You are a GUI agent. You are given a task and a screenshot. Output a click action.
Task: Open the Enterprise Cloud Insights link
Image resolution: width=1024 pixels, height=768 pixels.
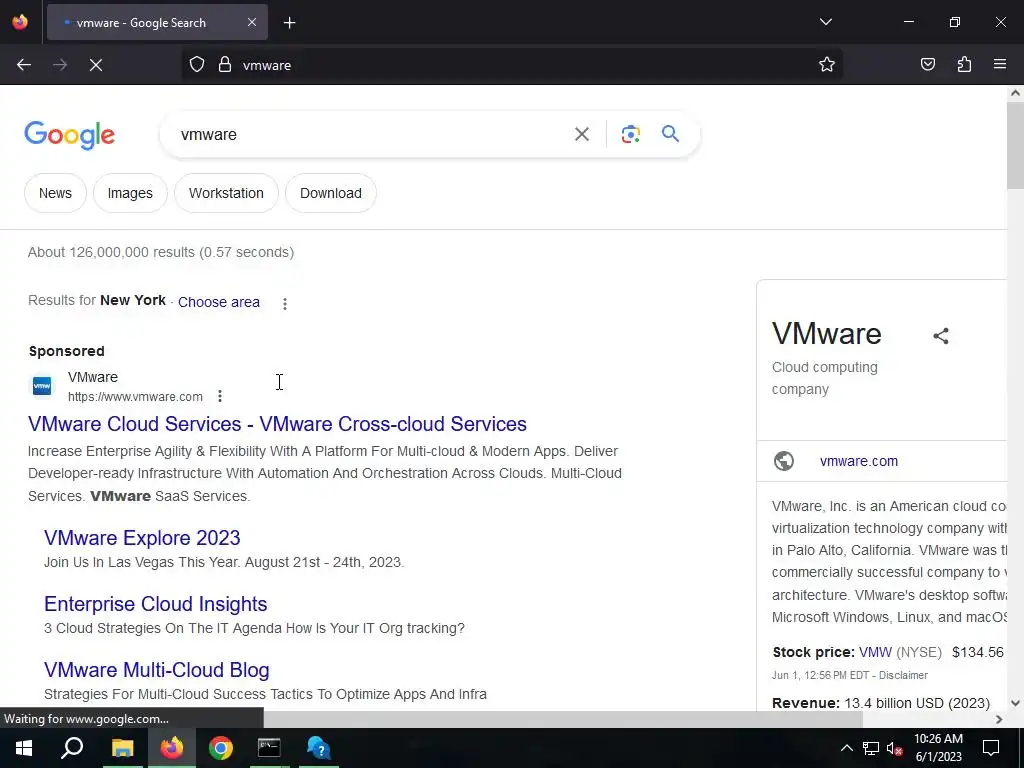(x=155, y=604)
